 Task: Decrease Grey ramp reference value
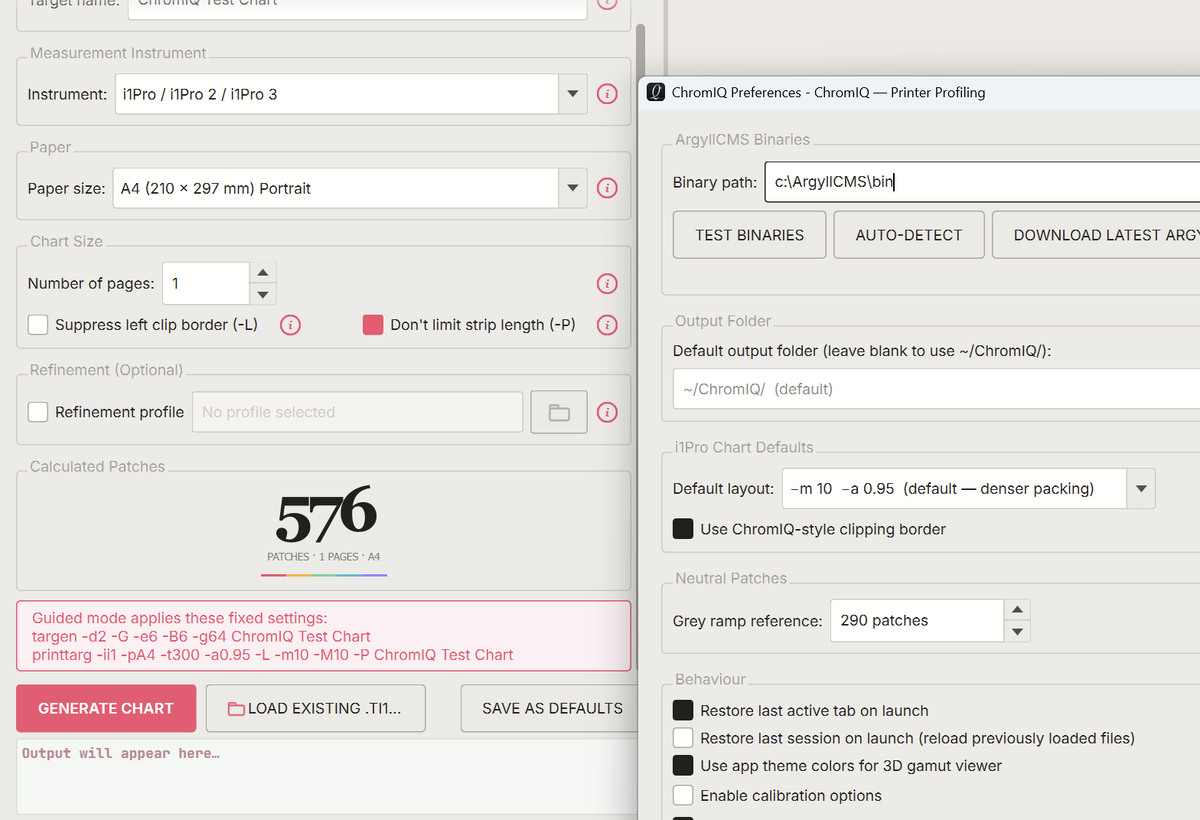(1017, 631)
